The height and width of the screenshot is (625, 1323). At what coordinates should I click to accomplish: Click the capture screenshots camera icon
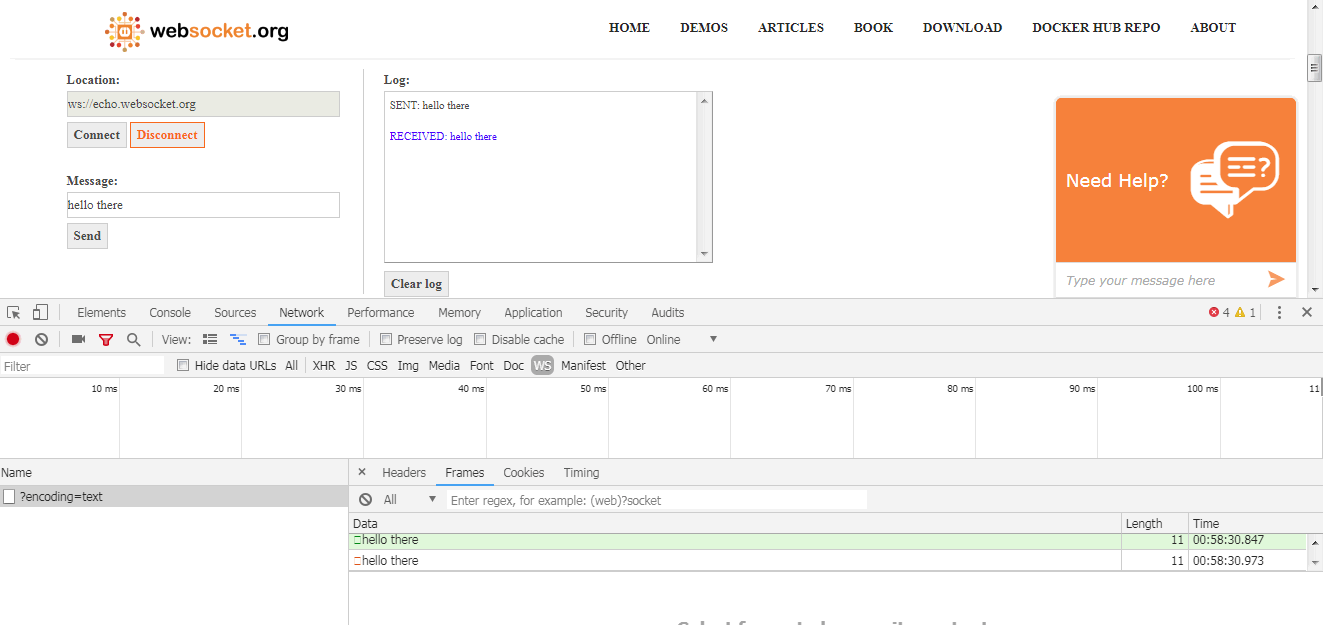[78, 340]
